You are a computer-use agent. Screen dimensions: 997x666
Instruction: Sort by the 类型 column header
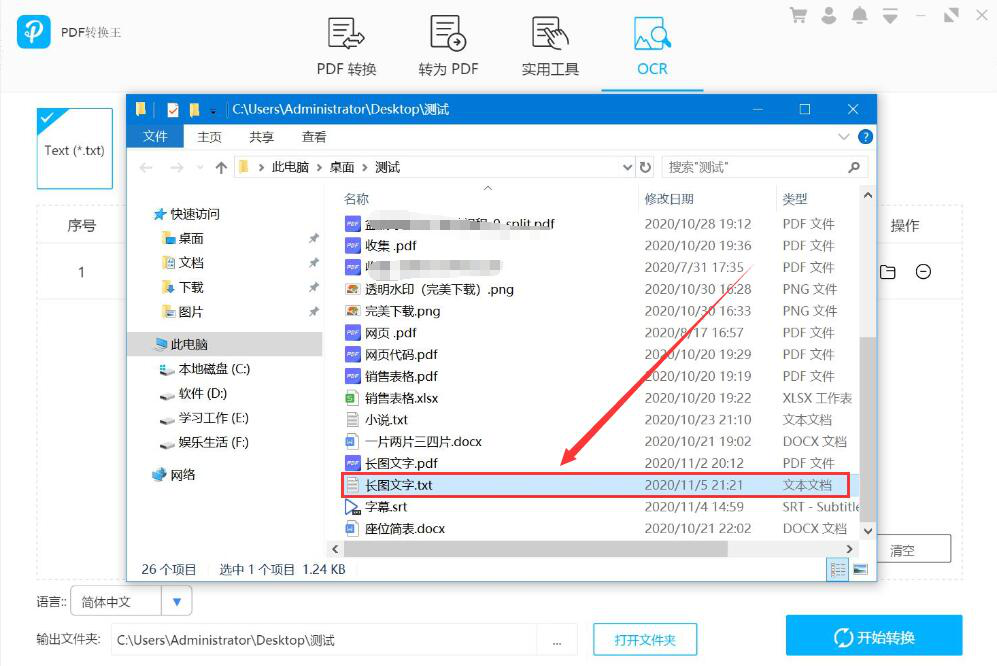coord(795,199)
